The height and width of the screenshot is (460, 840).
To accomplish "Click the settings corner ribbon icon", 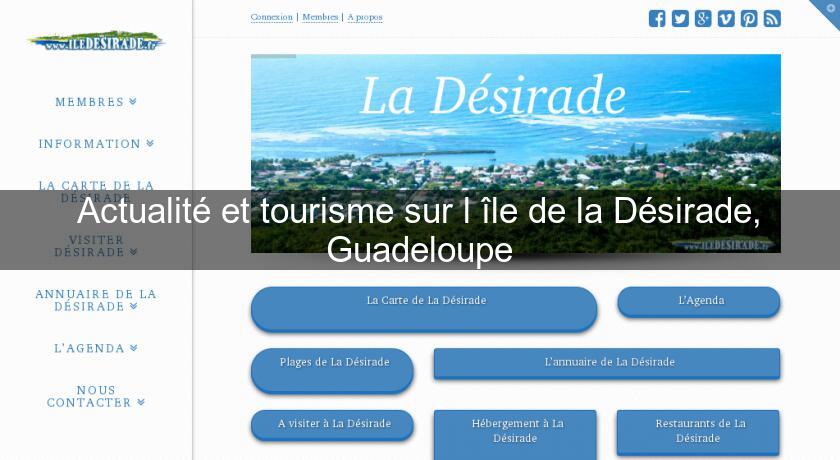I will (x=830, y=9).
